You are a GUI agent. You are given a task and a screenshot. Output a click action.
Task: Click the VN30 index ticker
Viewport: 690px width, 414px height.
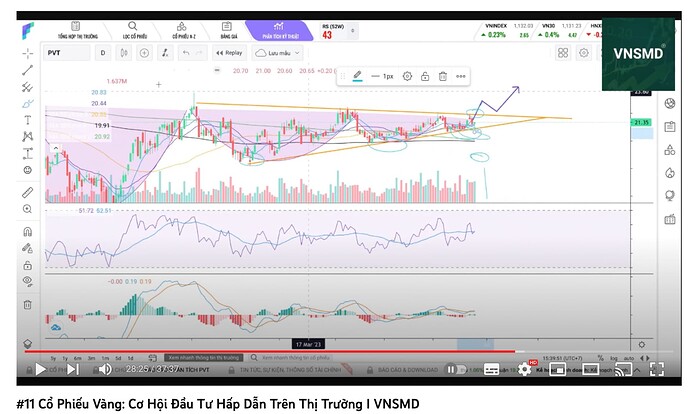coord(560,30)
